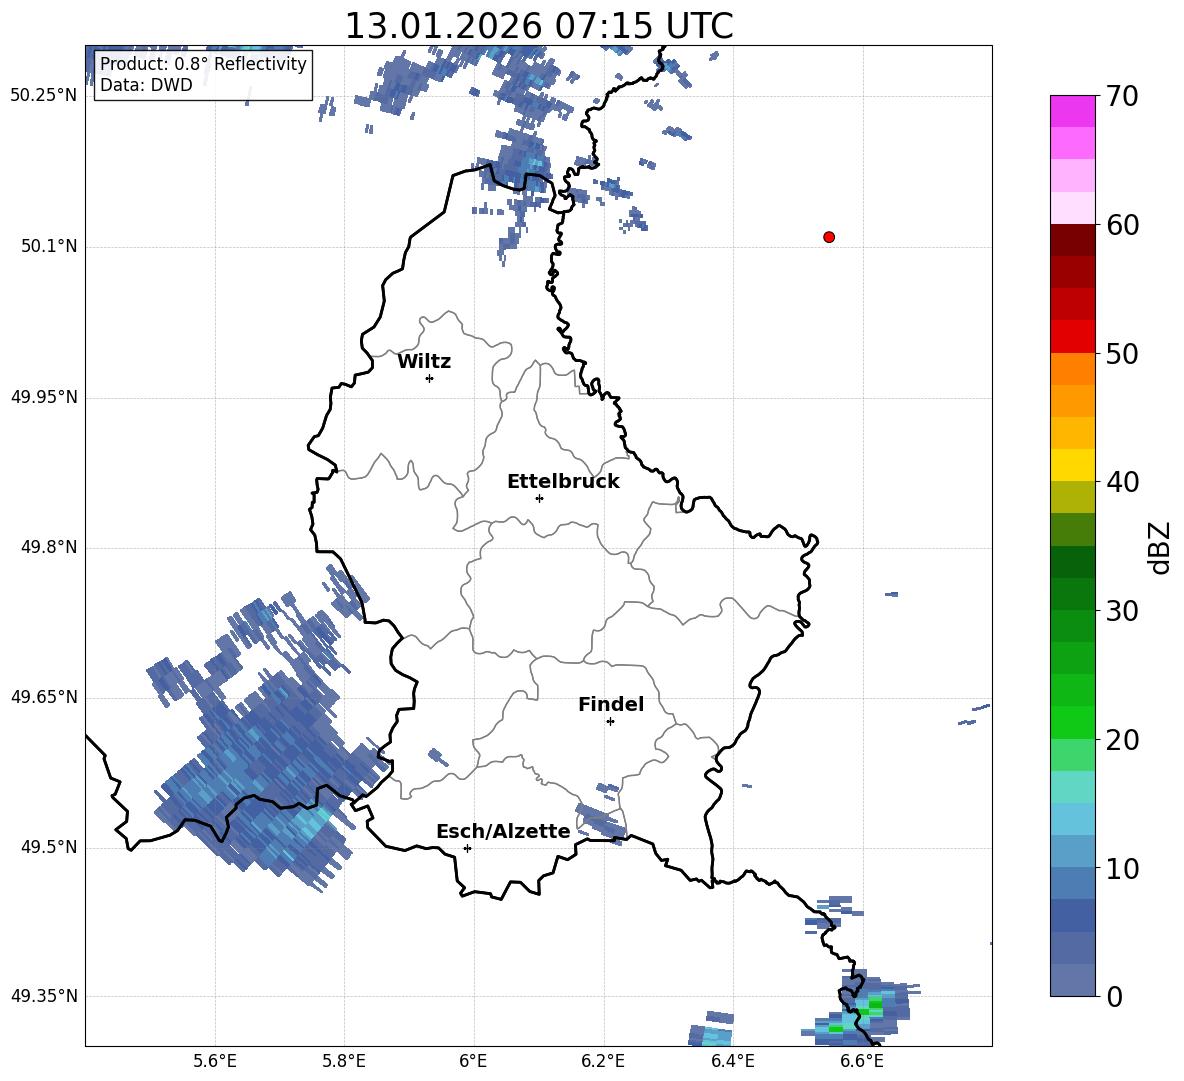This screenshot has height=1081, width=1184.
Task: Click the Product: 0.8° Reflectivity legend text
Action: (203, 63)
